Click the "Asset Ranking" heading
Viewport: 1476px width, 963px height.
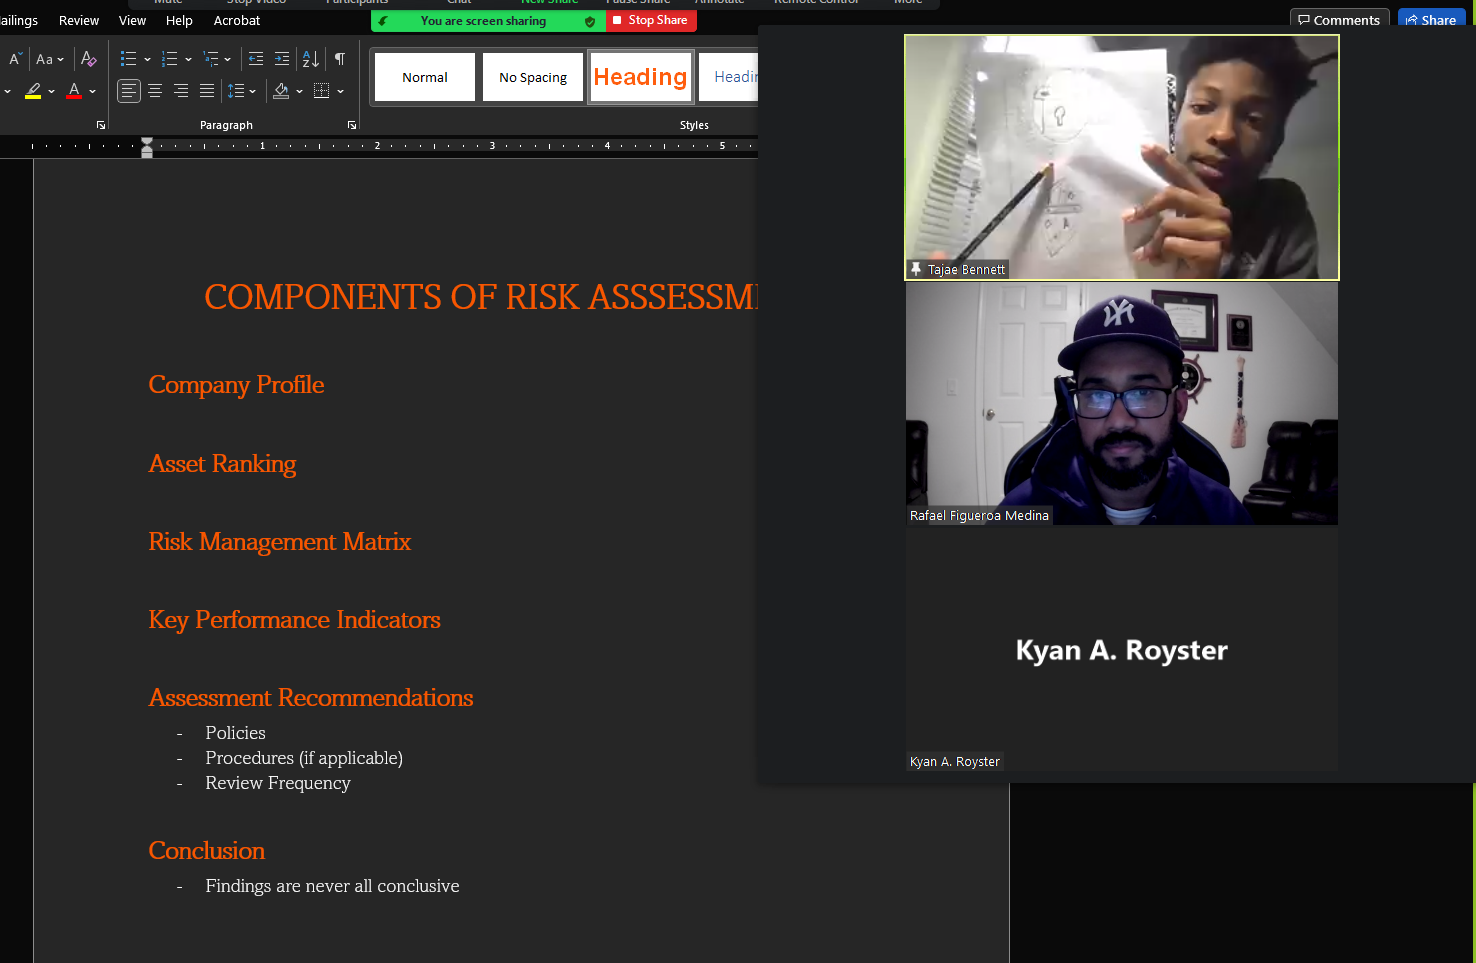click(x=222, y=464)
